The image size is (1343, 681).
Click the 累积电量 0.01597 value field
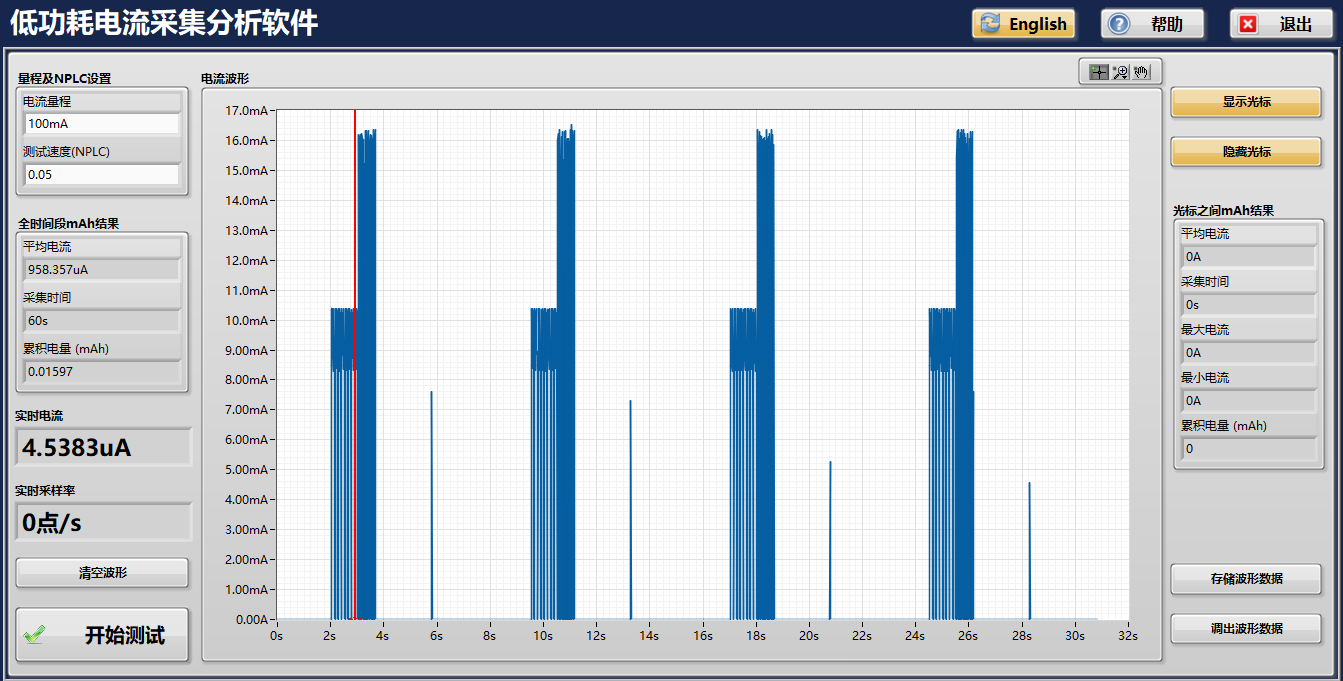[x=101, y=372]
